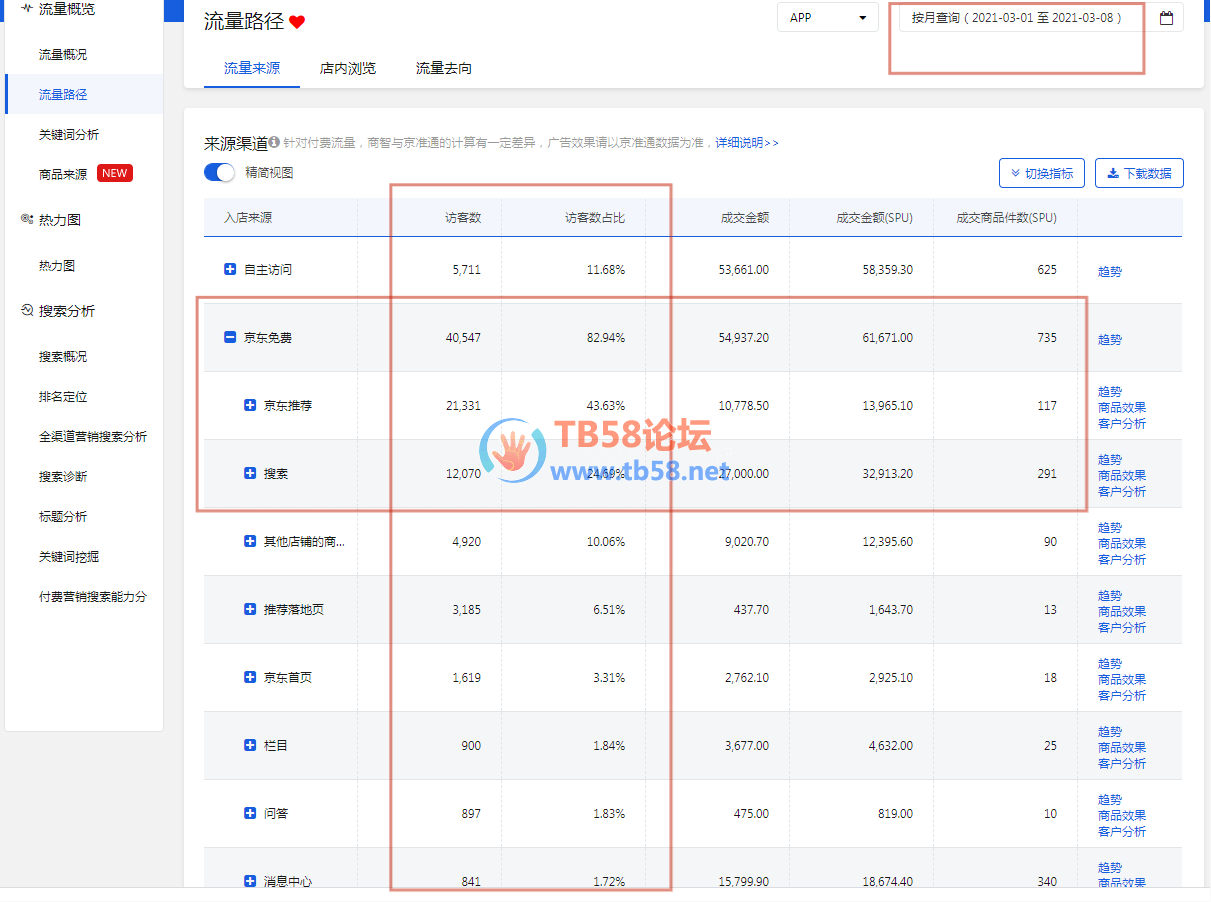Click 客户分析 link in the 推荐落地页 row
The image size is (1211, 902).
coord(1122,627)
